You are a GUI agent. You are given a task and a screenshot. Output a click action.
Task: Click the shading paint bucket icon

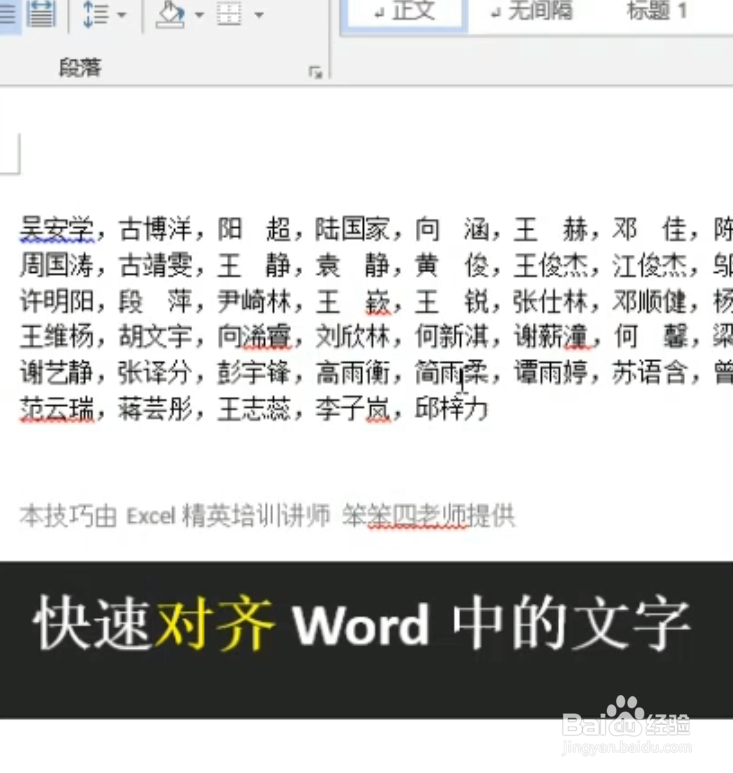[x=170, y=14]
